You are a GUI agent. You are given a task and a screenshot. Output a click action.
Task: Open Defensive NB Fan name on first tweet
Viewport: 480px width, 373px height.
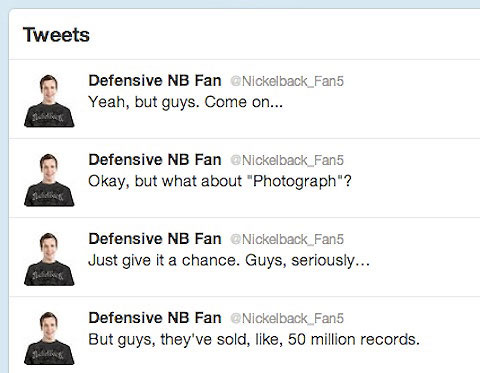(x=155, y=81)
